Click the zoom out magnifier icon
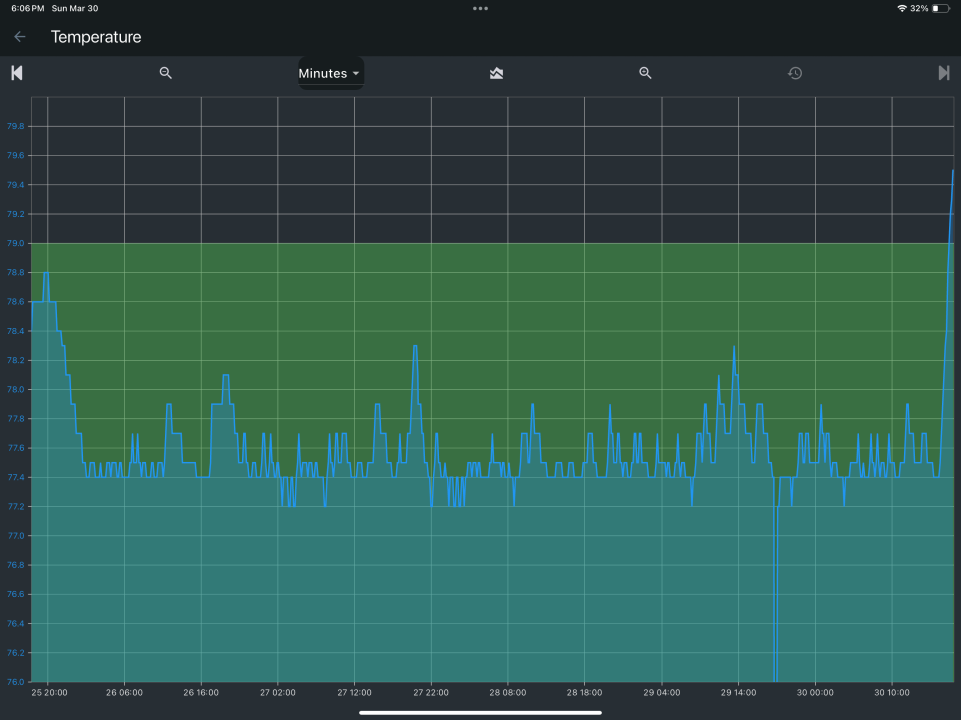This screenshot has height=720, width=961. tap(166, 73)
